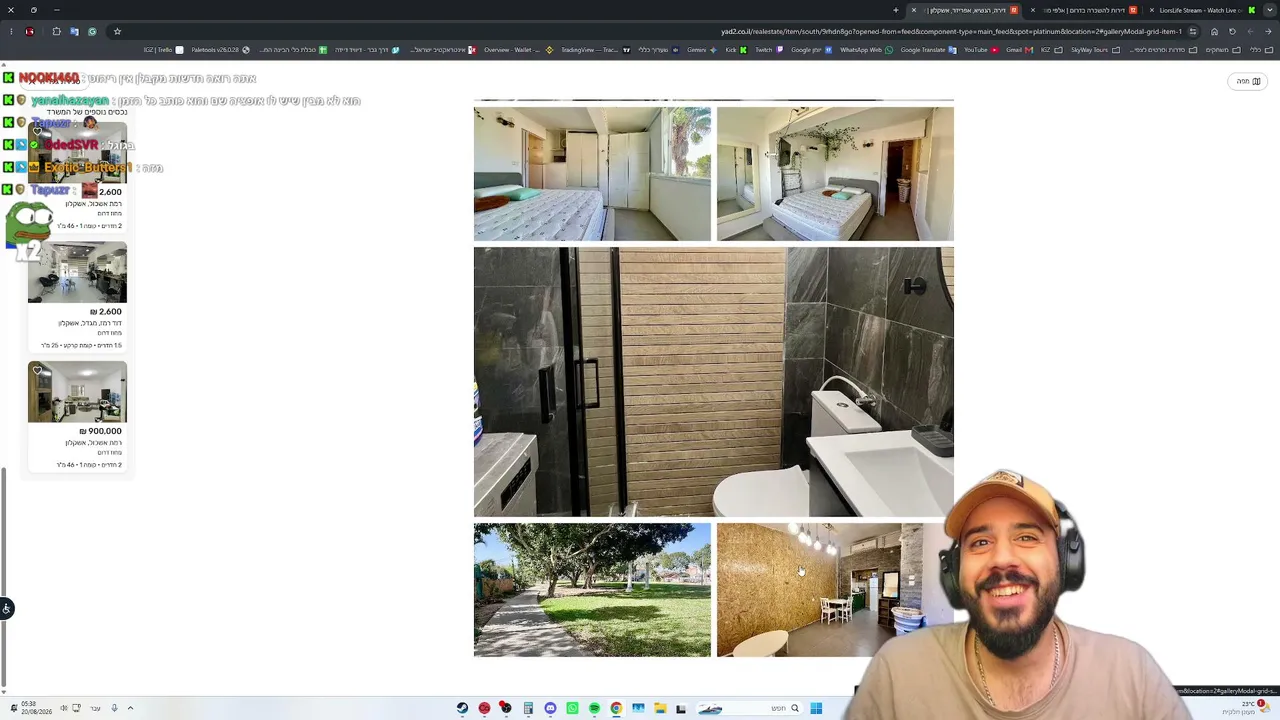Switch the keyboard language indicator עבר
The width and height of the screenshot is (1280, 720).
point(95,708)
